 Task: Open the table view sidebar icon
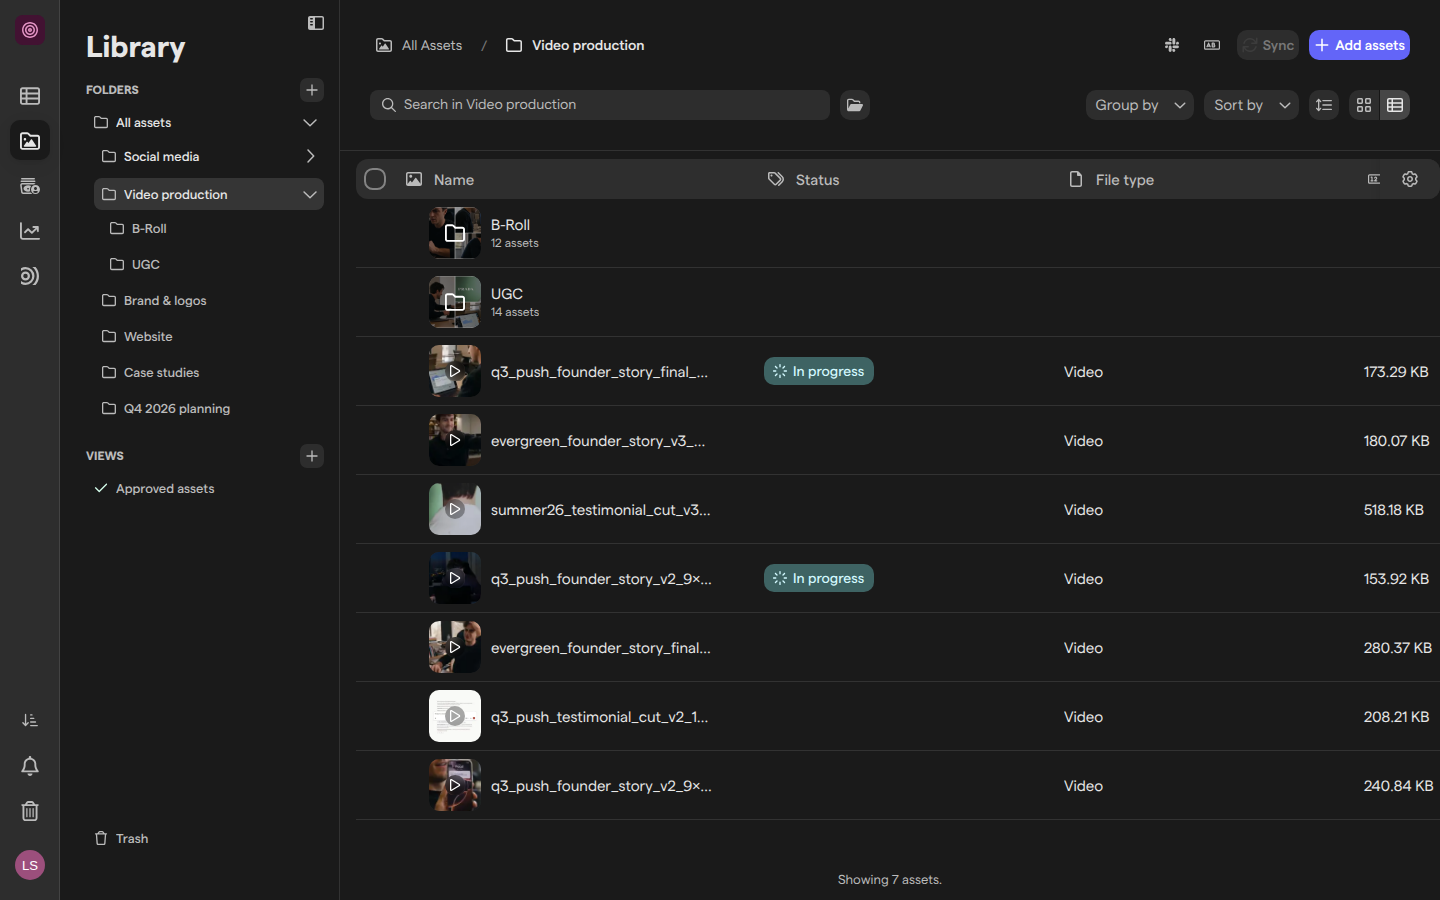[30, 96]
